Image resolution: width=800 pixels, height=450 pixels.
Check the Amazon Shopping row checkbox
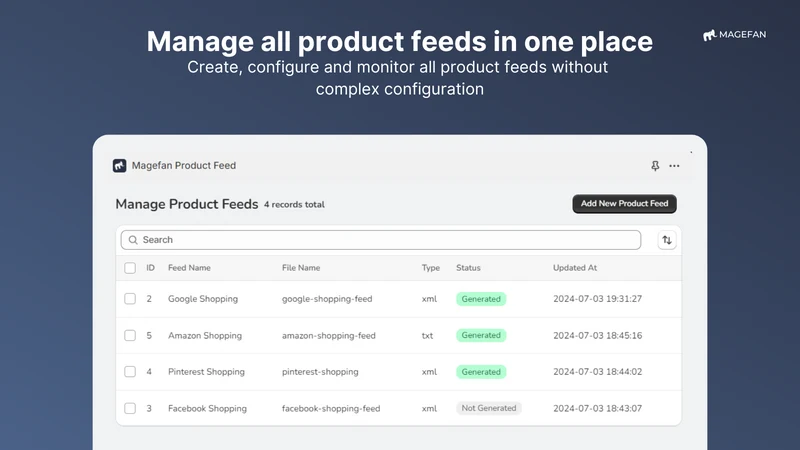click(x=130, y=335)
